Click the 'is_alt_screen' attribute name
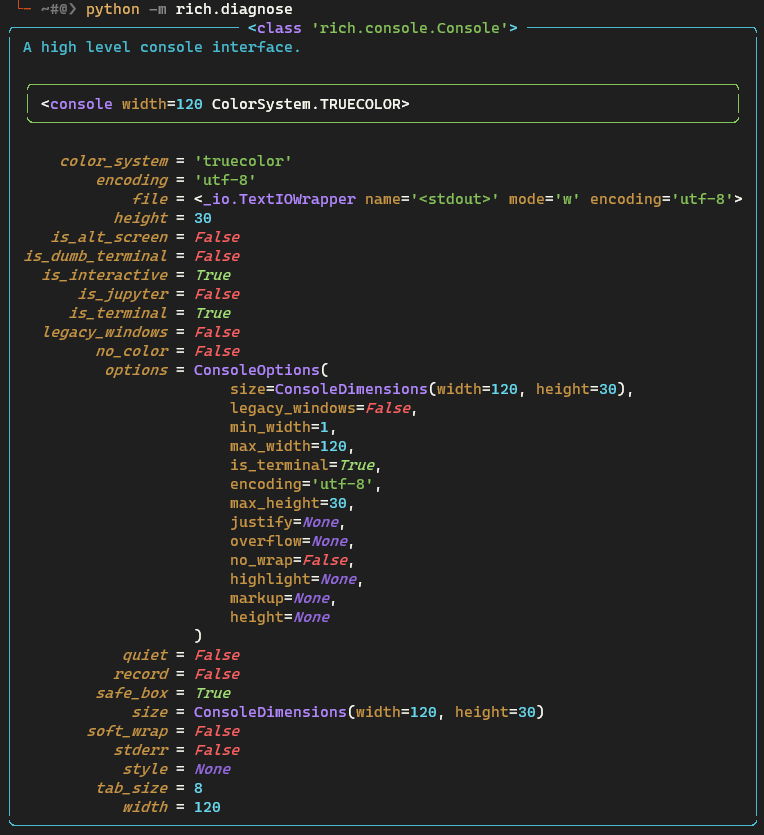 [x=109, y=237]
